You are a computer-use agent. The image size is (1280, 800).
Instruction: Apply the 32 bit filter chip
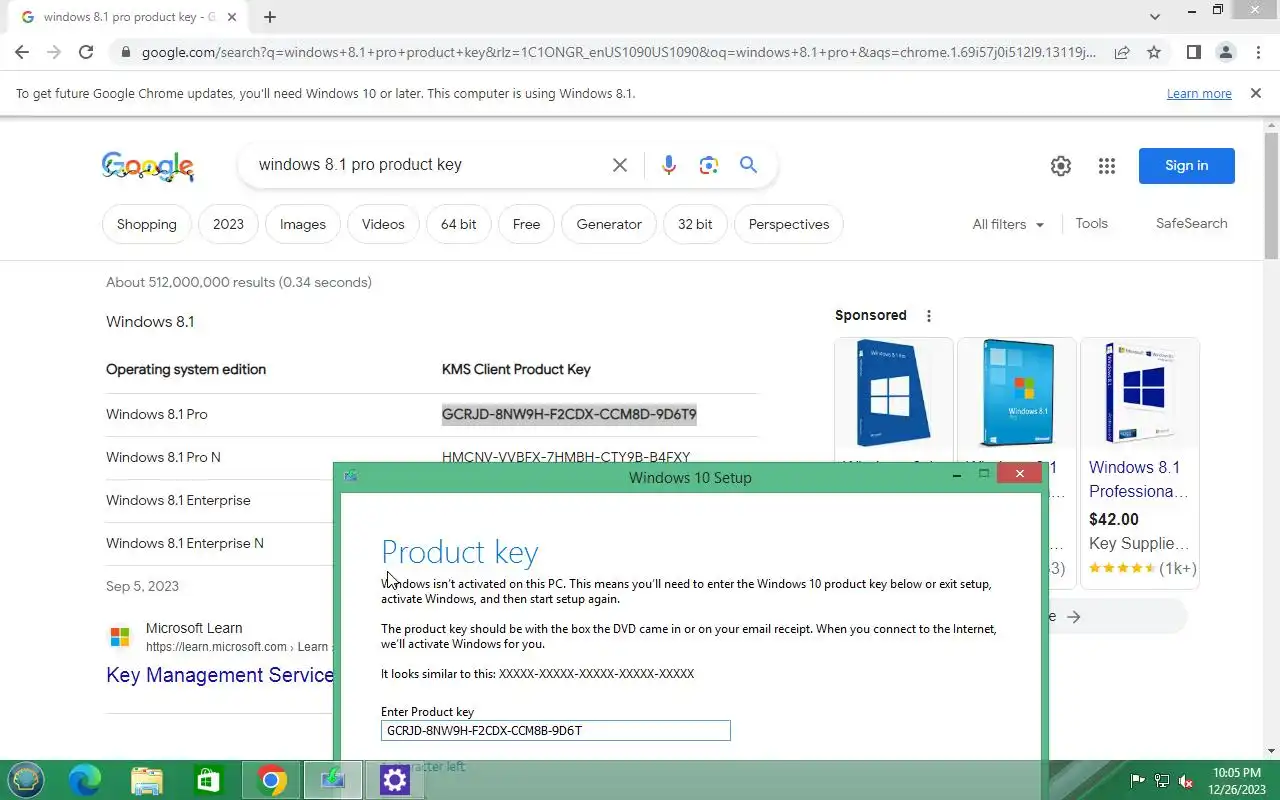(695, 224)
